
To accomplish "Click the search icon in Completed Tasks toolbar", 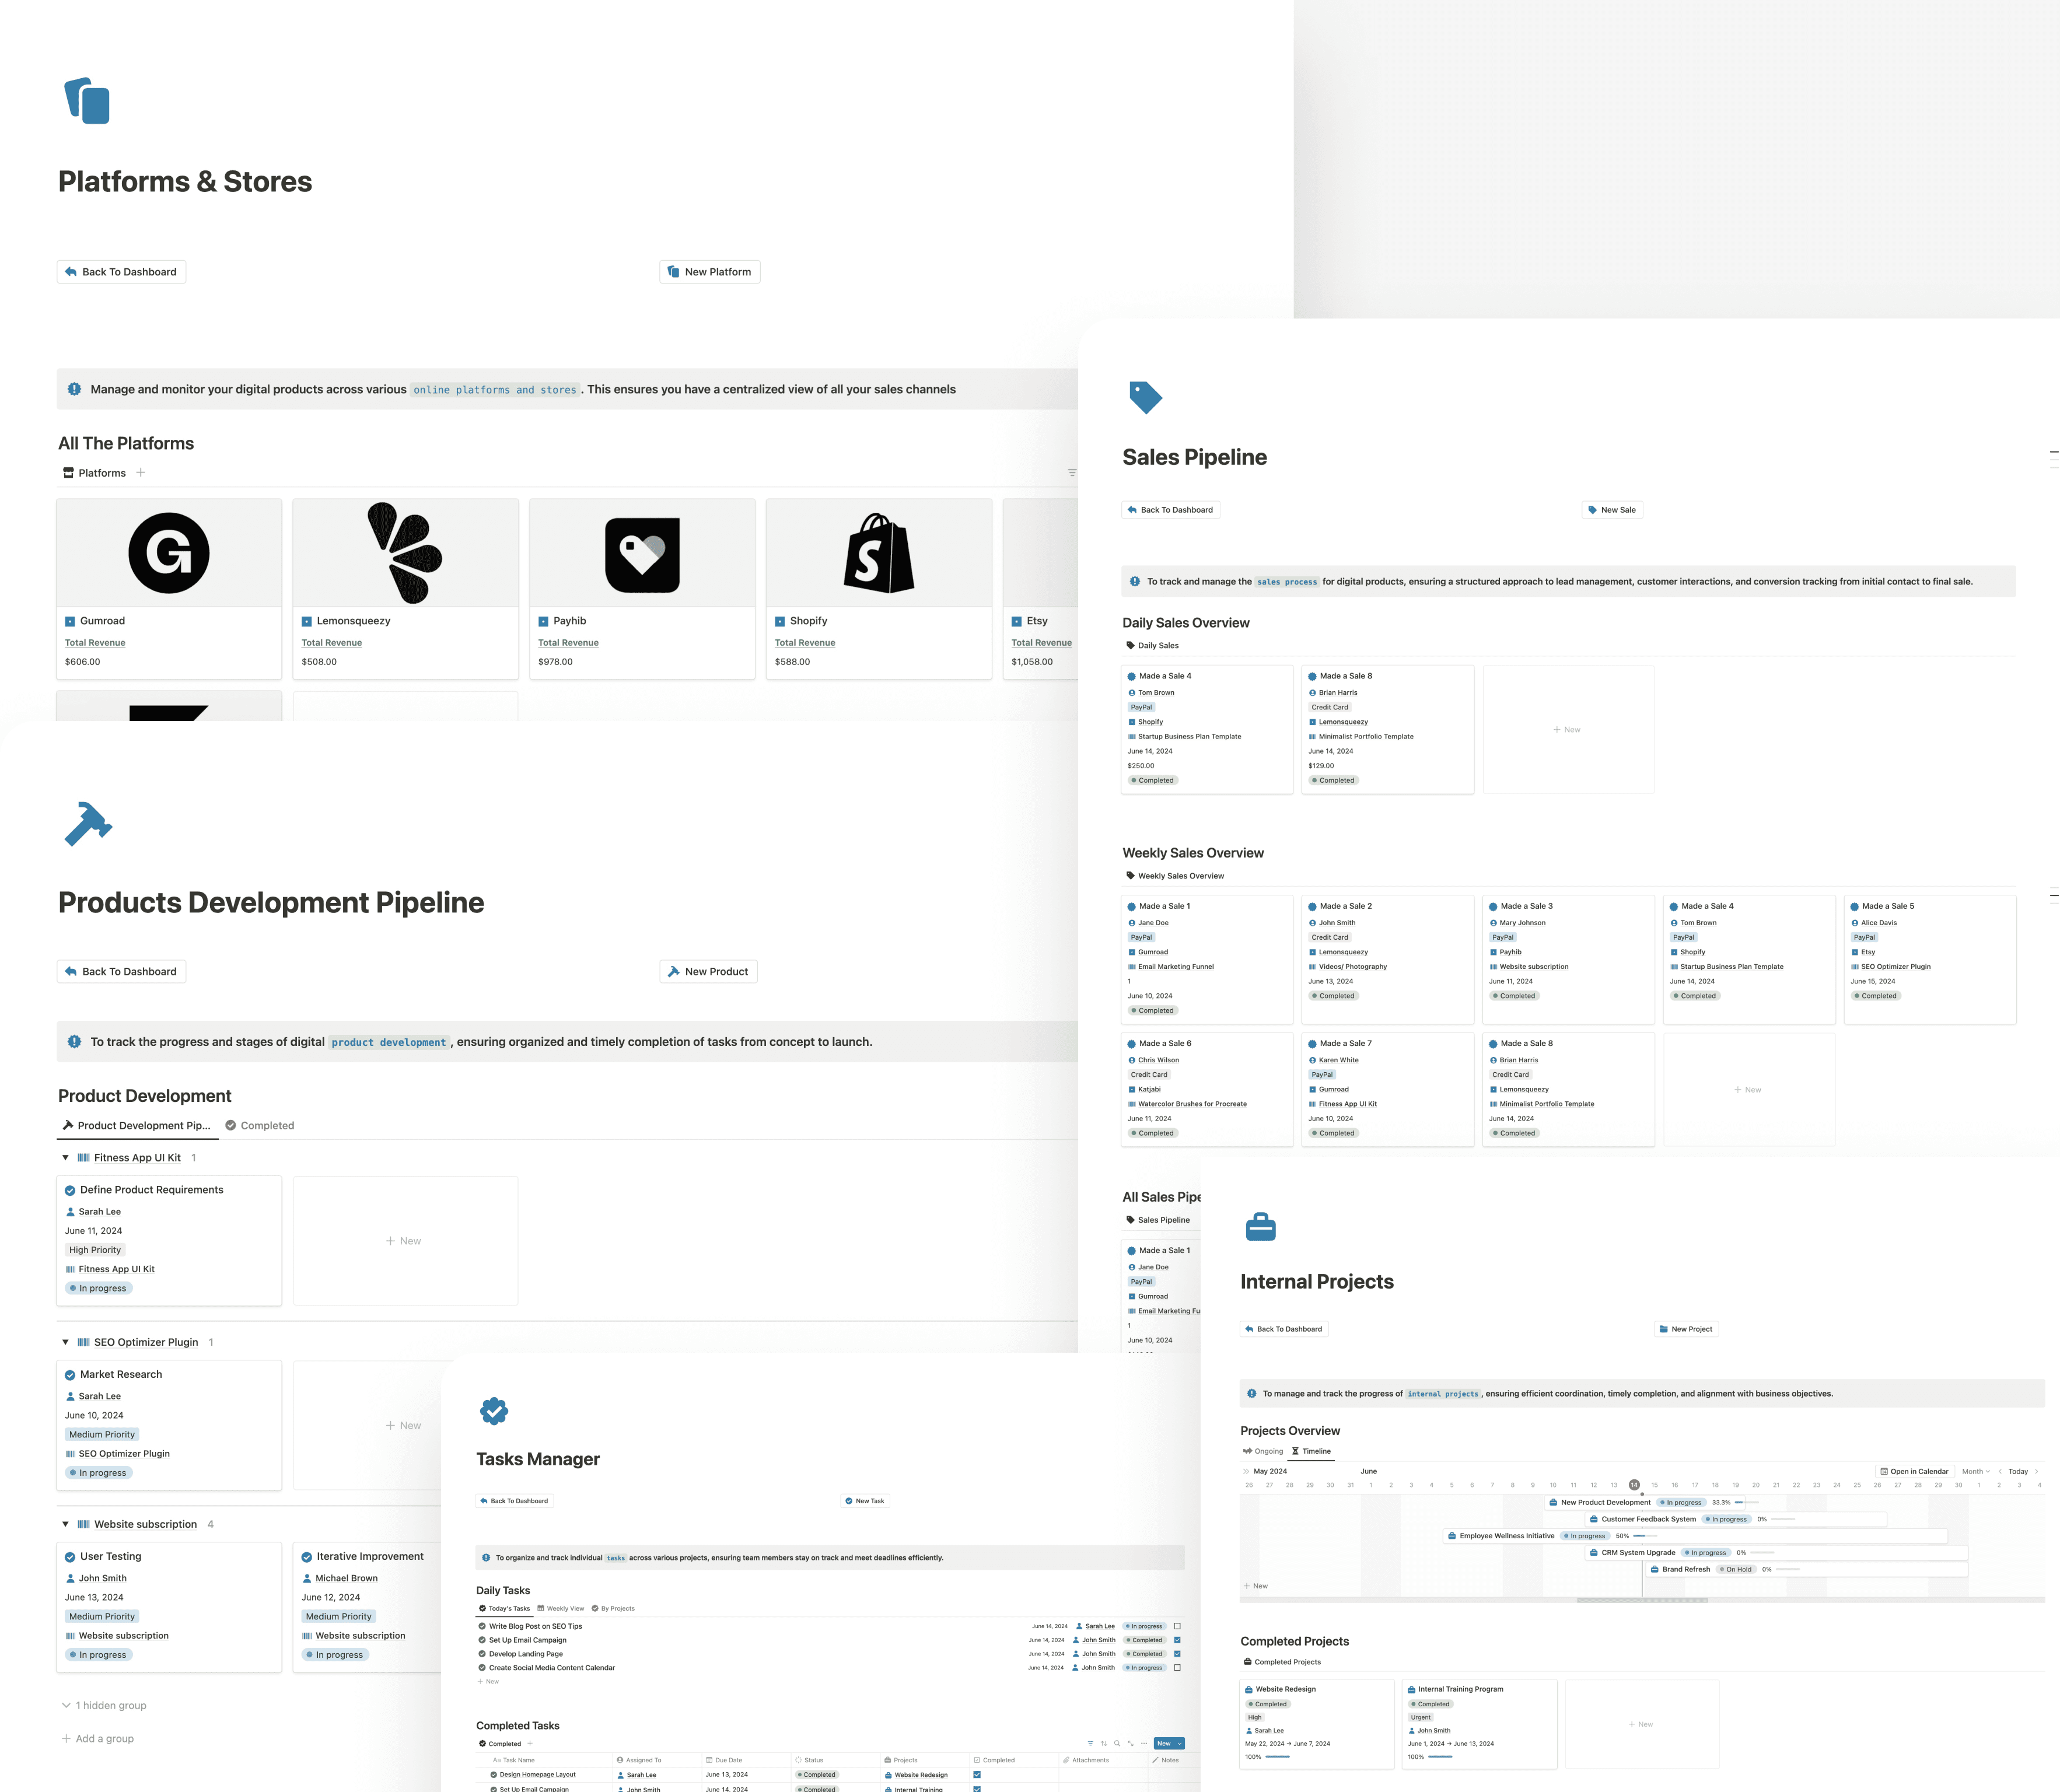I will tap(1117, 1744).
